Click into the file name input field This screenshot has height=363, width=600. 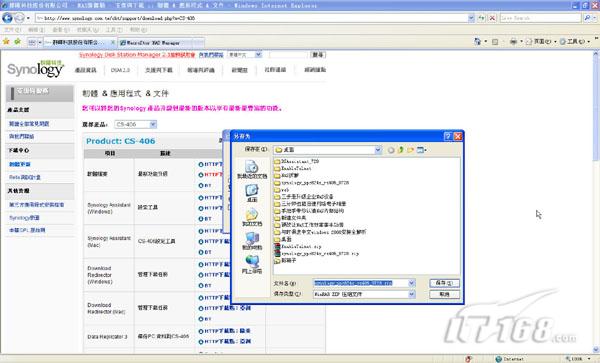pyautogui.click(x=360, y=283)
